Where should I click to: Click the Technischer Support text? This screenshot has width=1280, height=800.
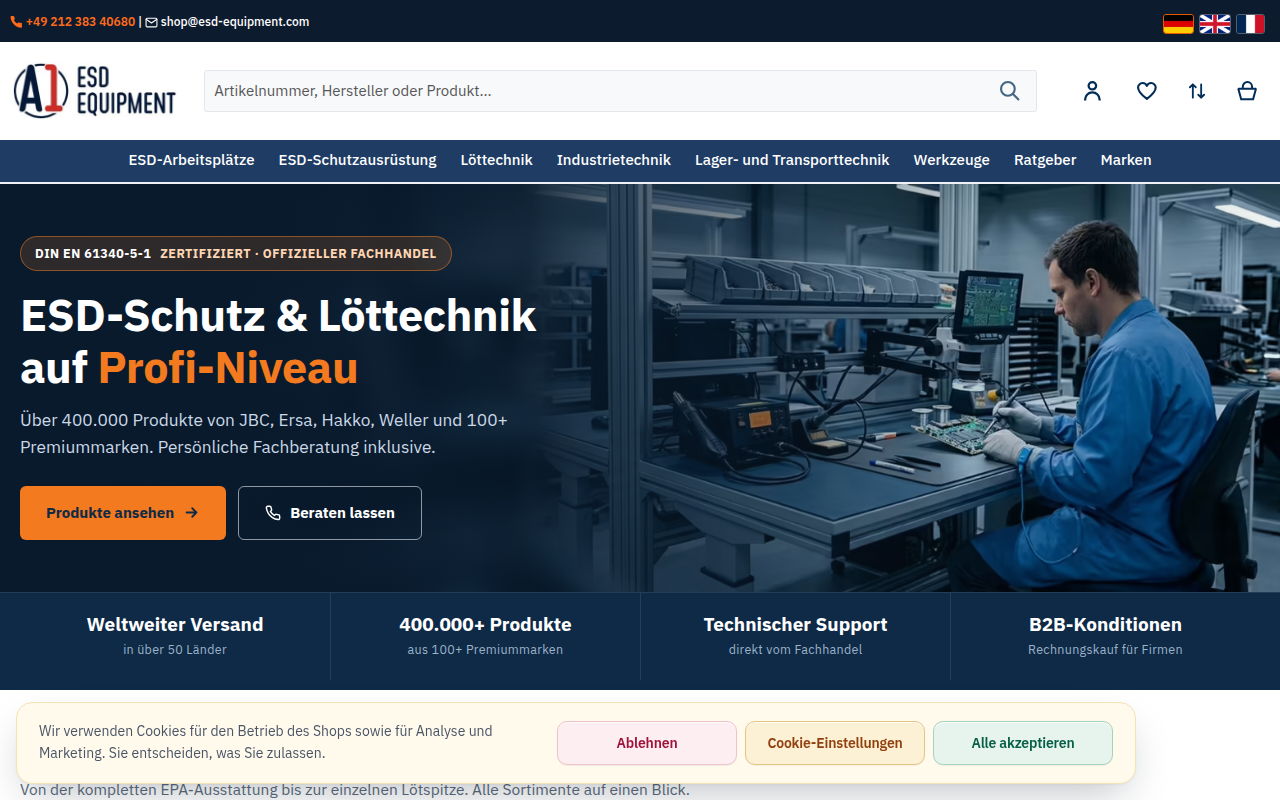click(x=796, y=625)
